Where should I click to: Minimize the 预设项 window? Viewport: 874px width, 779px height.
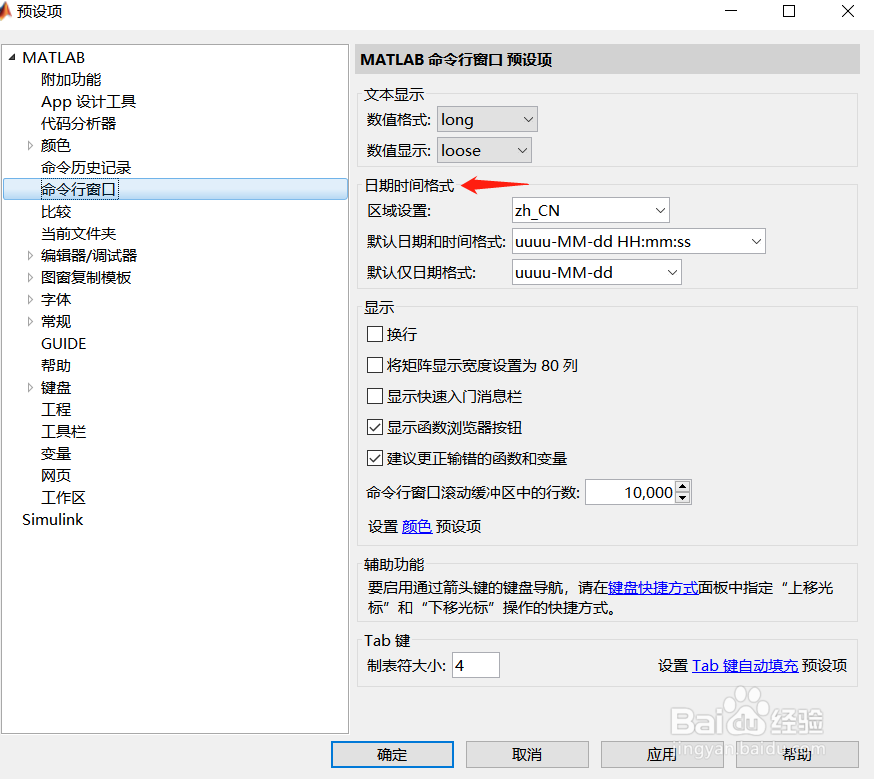pyautogui.click(x=731, y=11)
